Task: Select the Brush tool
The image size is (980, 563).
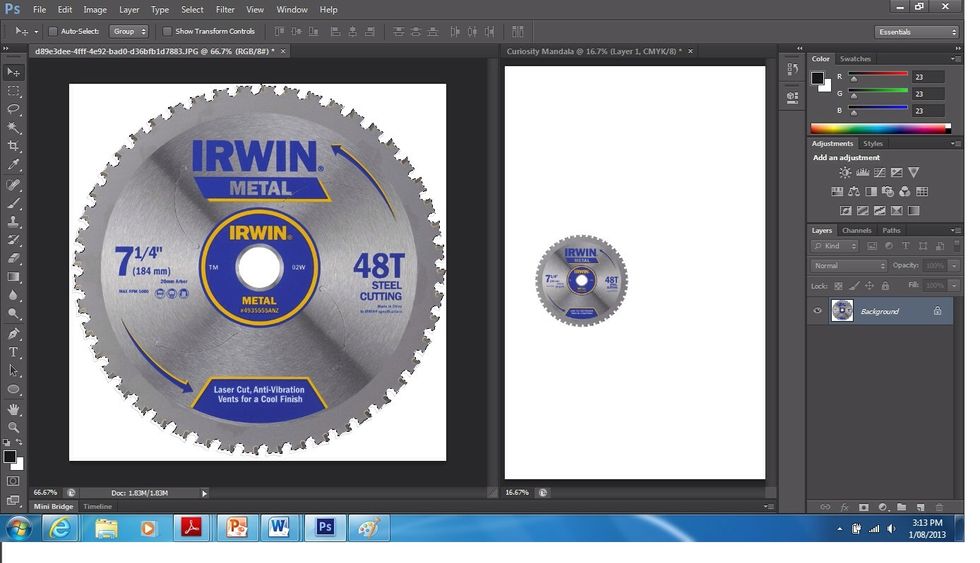Action: pos(13,203)
